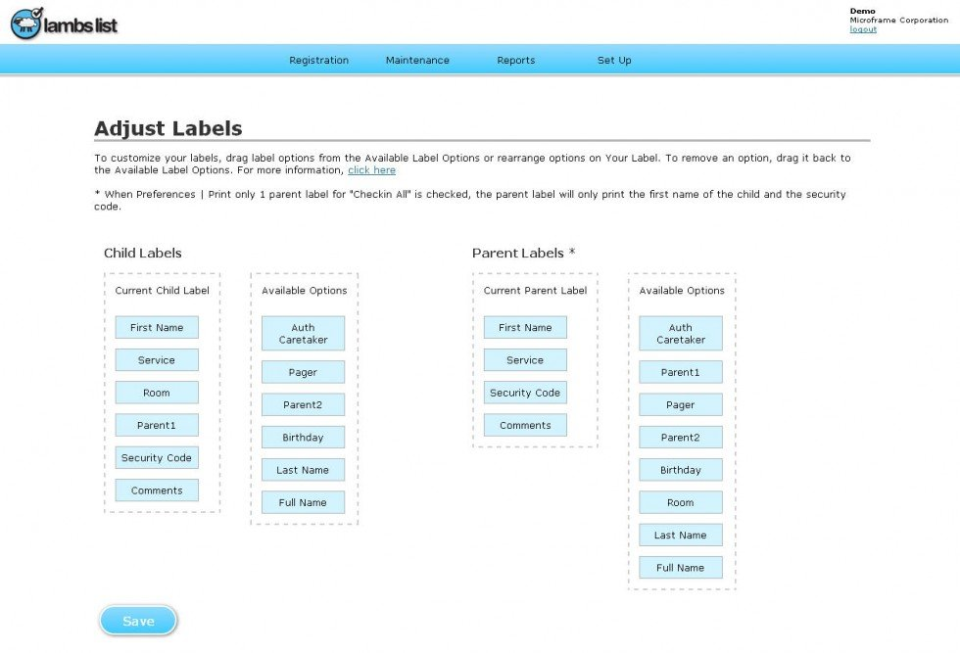The height and width of the screenshot is (653, 960).
Task: Select the Security Code child label
Action: coord(156,457)
